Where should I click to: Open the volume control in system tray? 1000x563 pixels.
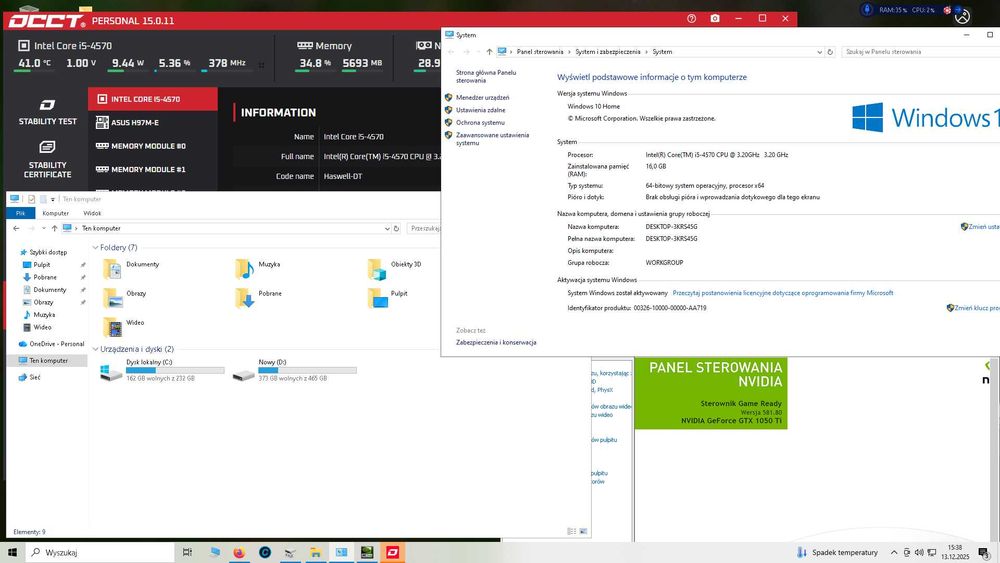pos(919,552)
